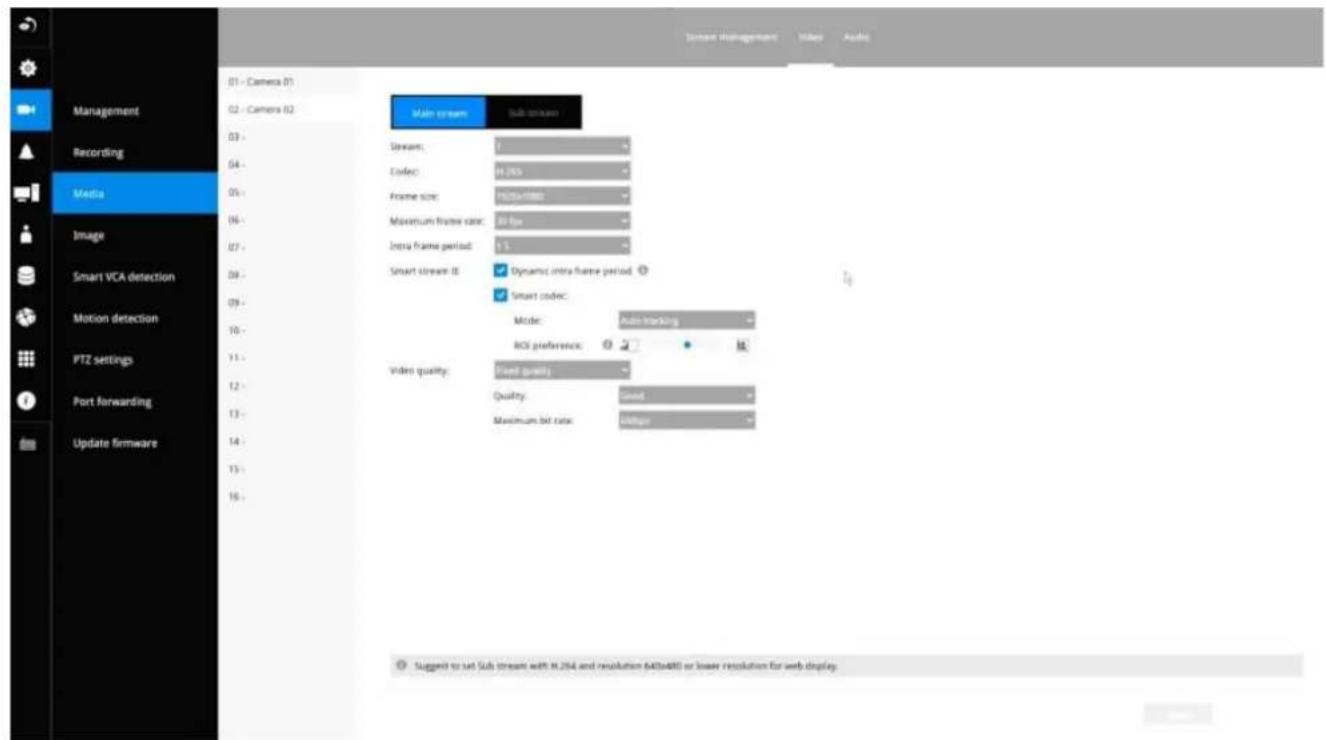The width and height of the screenshot is (1326, 740).
Task: Click the bottom-most dim sidebar icon
Action: point(29,443)
